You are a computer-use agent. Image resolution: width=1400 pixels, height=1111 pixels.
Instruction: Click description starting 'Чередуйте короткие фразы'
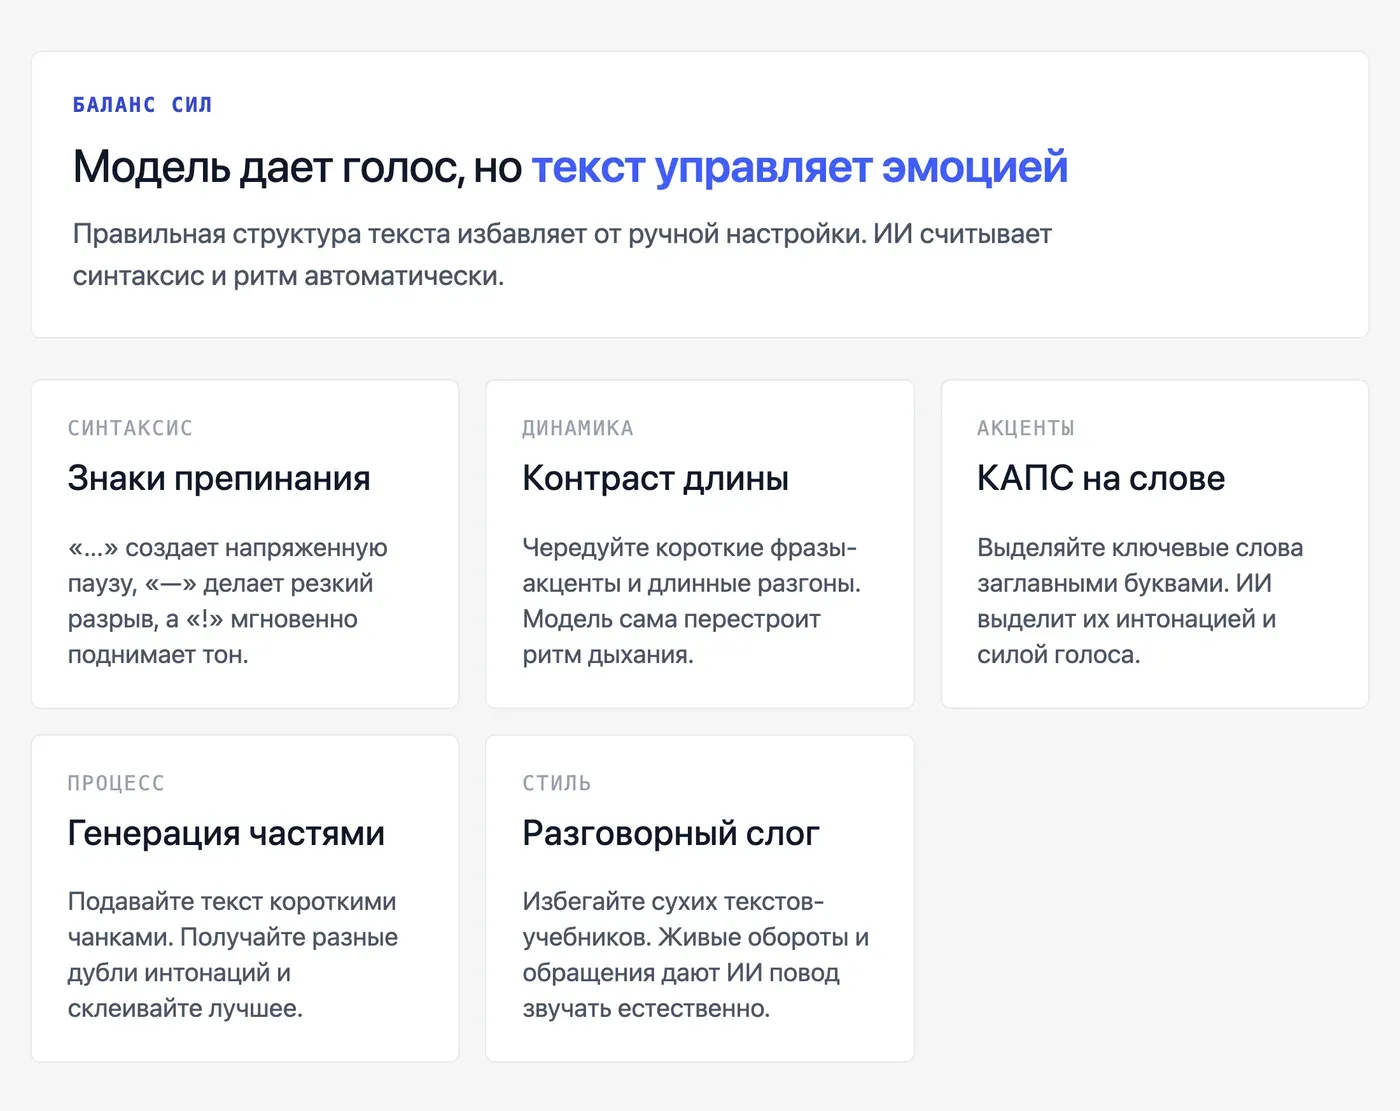(691, 601)
